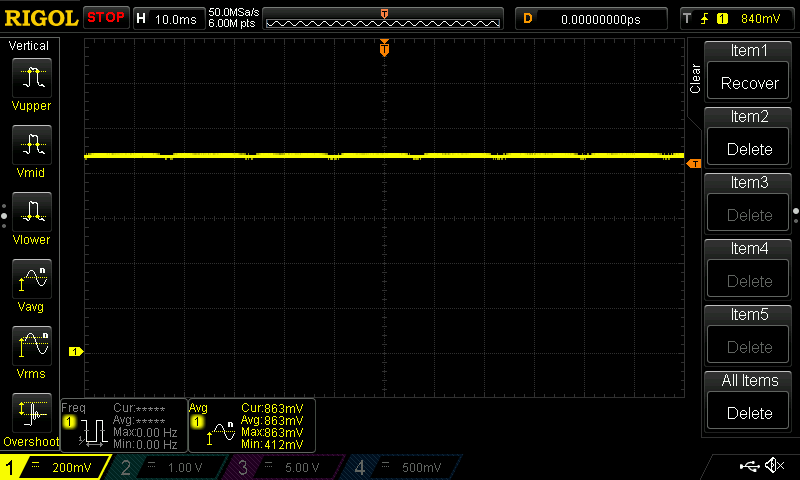Switch to the Vertical measurement category
Screen dimensions: 800x480
coord(29,46)
